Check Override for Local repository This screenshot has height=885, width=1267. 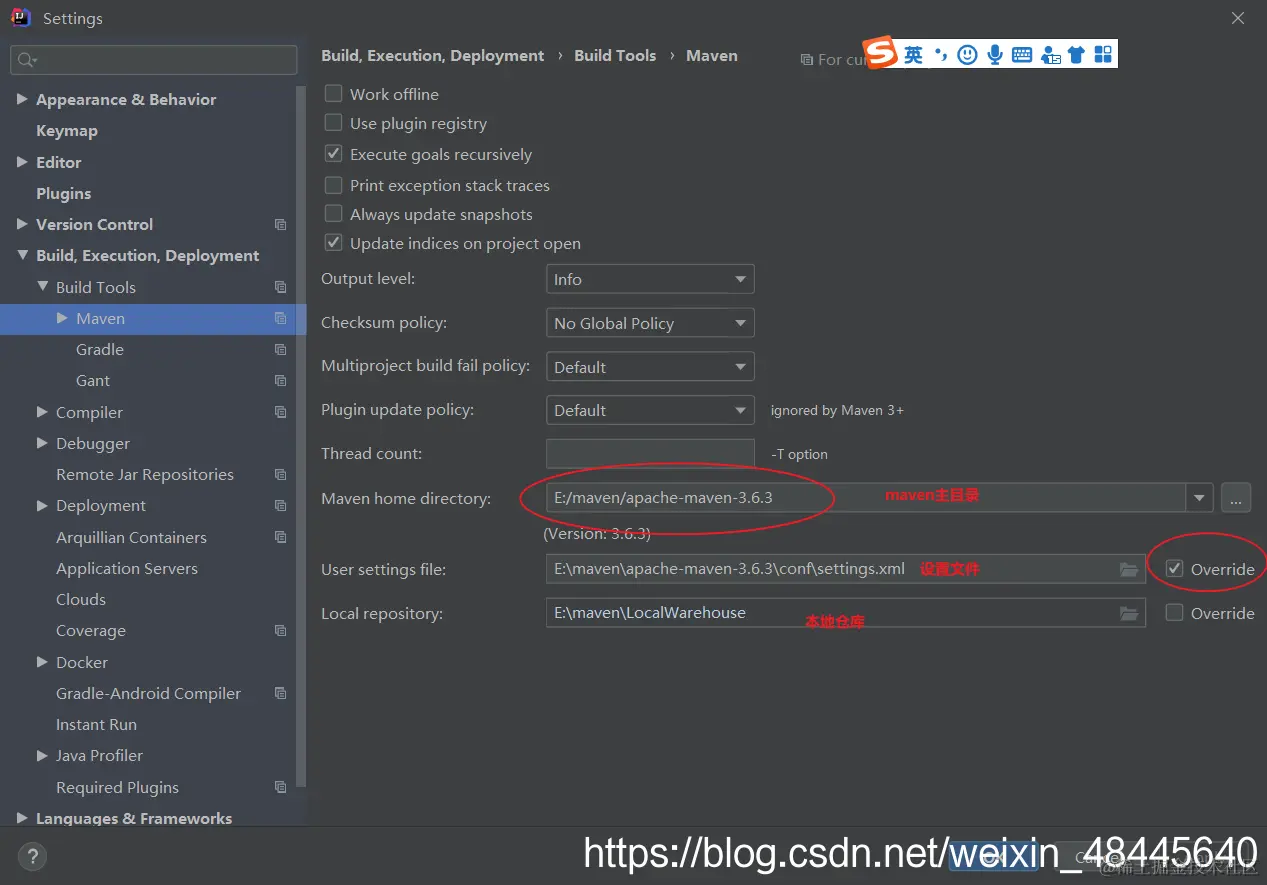[x=1174, y=613]
